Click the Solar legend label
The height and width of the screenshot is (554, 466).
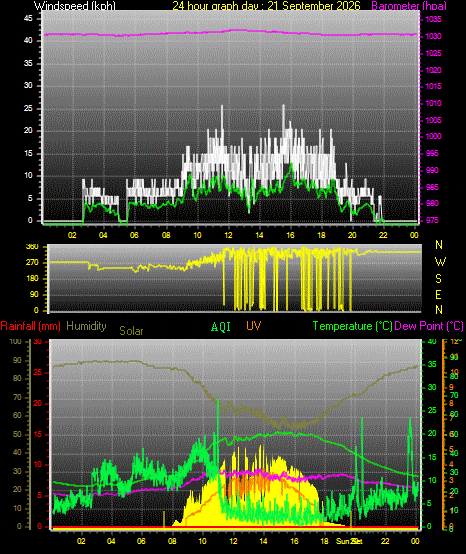(x=131, y=331)
